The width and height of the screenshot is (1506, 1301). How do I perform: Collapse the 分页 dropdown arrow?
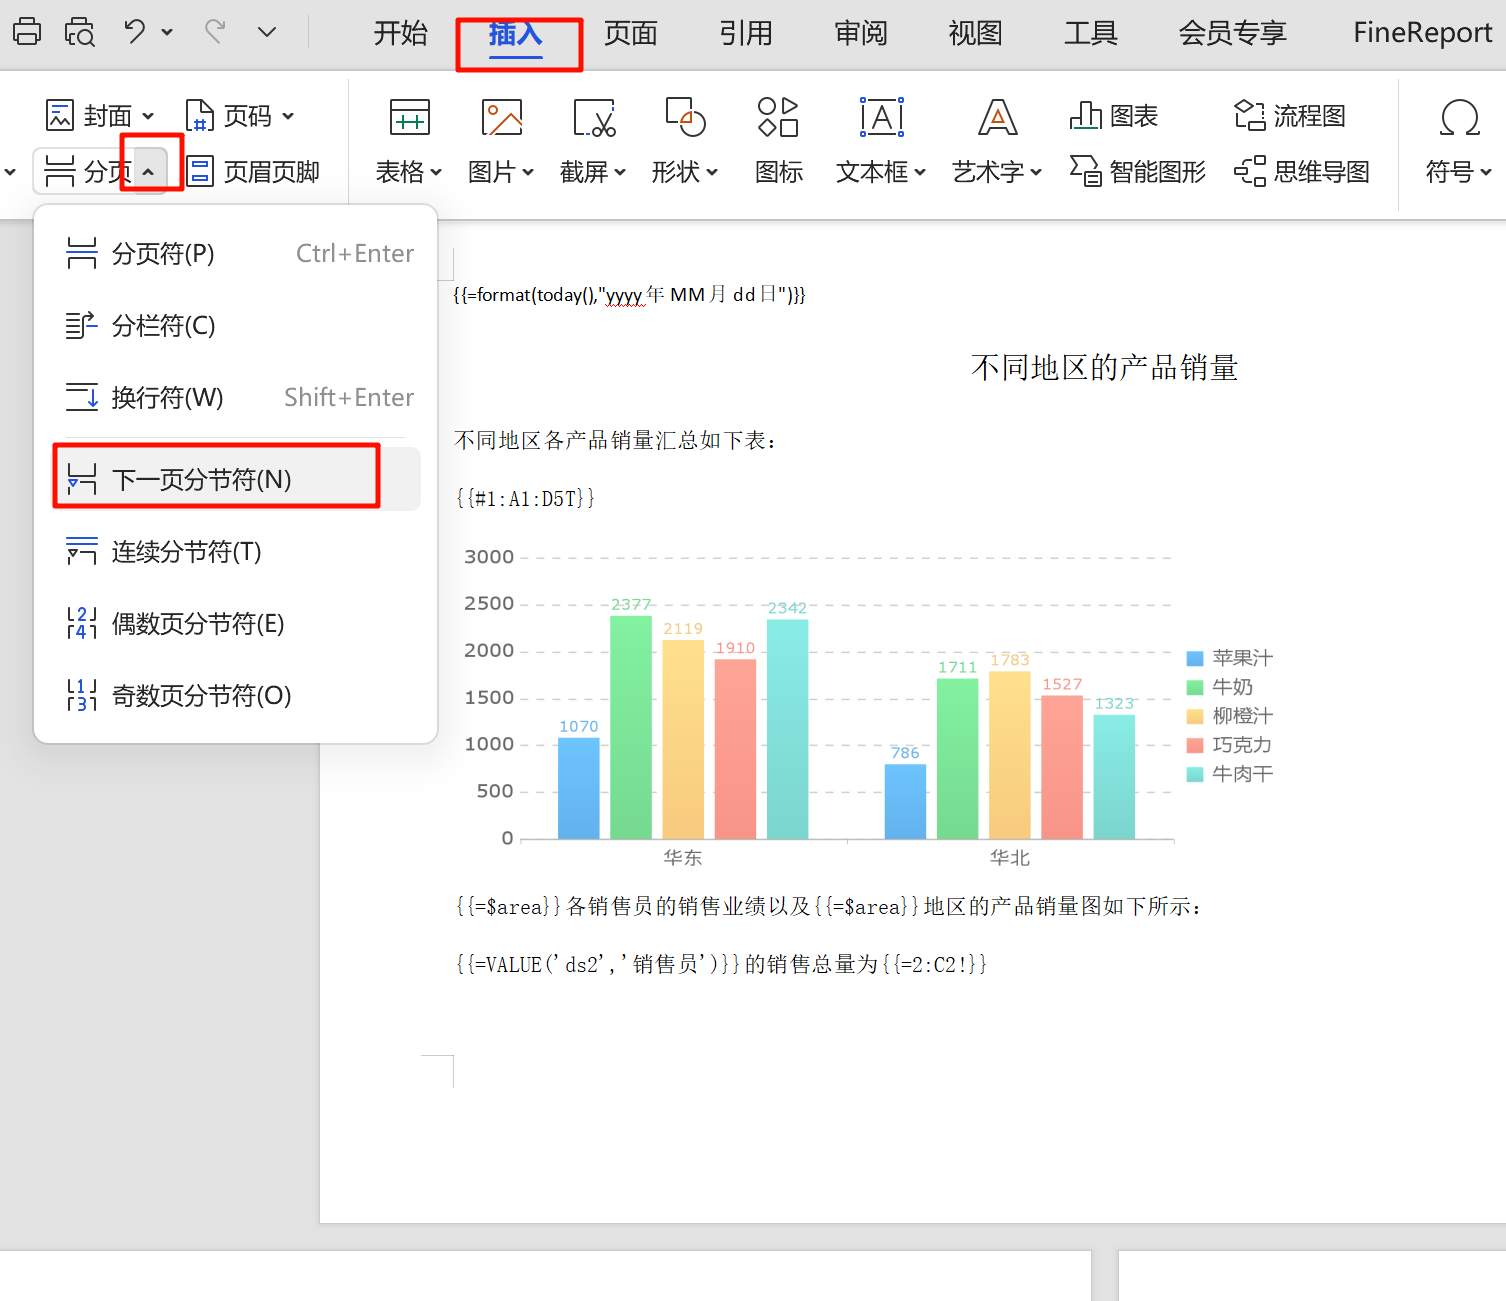(149, 172)
